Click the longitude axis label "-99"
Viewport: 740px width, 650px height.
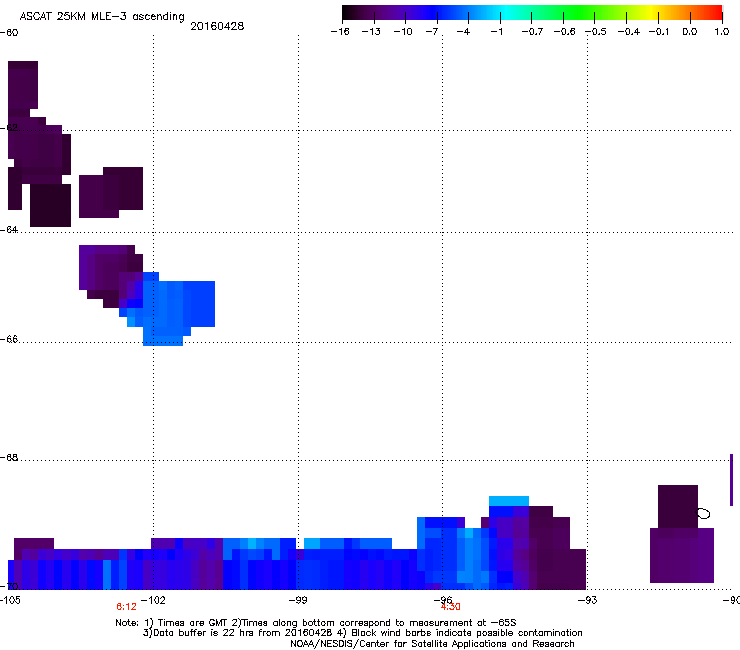pyautogui.click(x=298, y=600)
